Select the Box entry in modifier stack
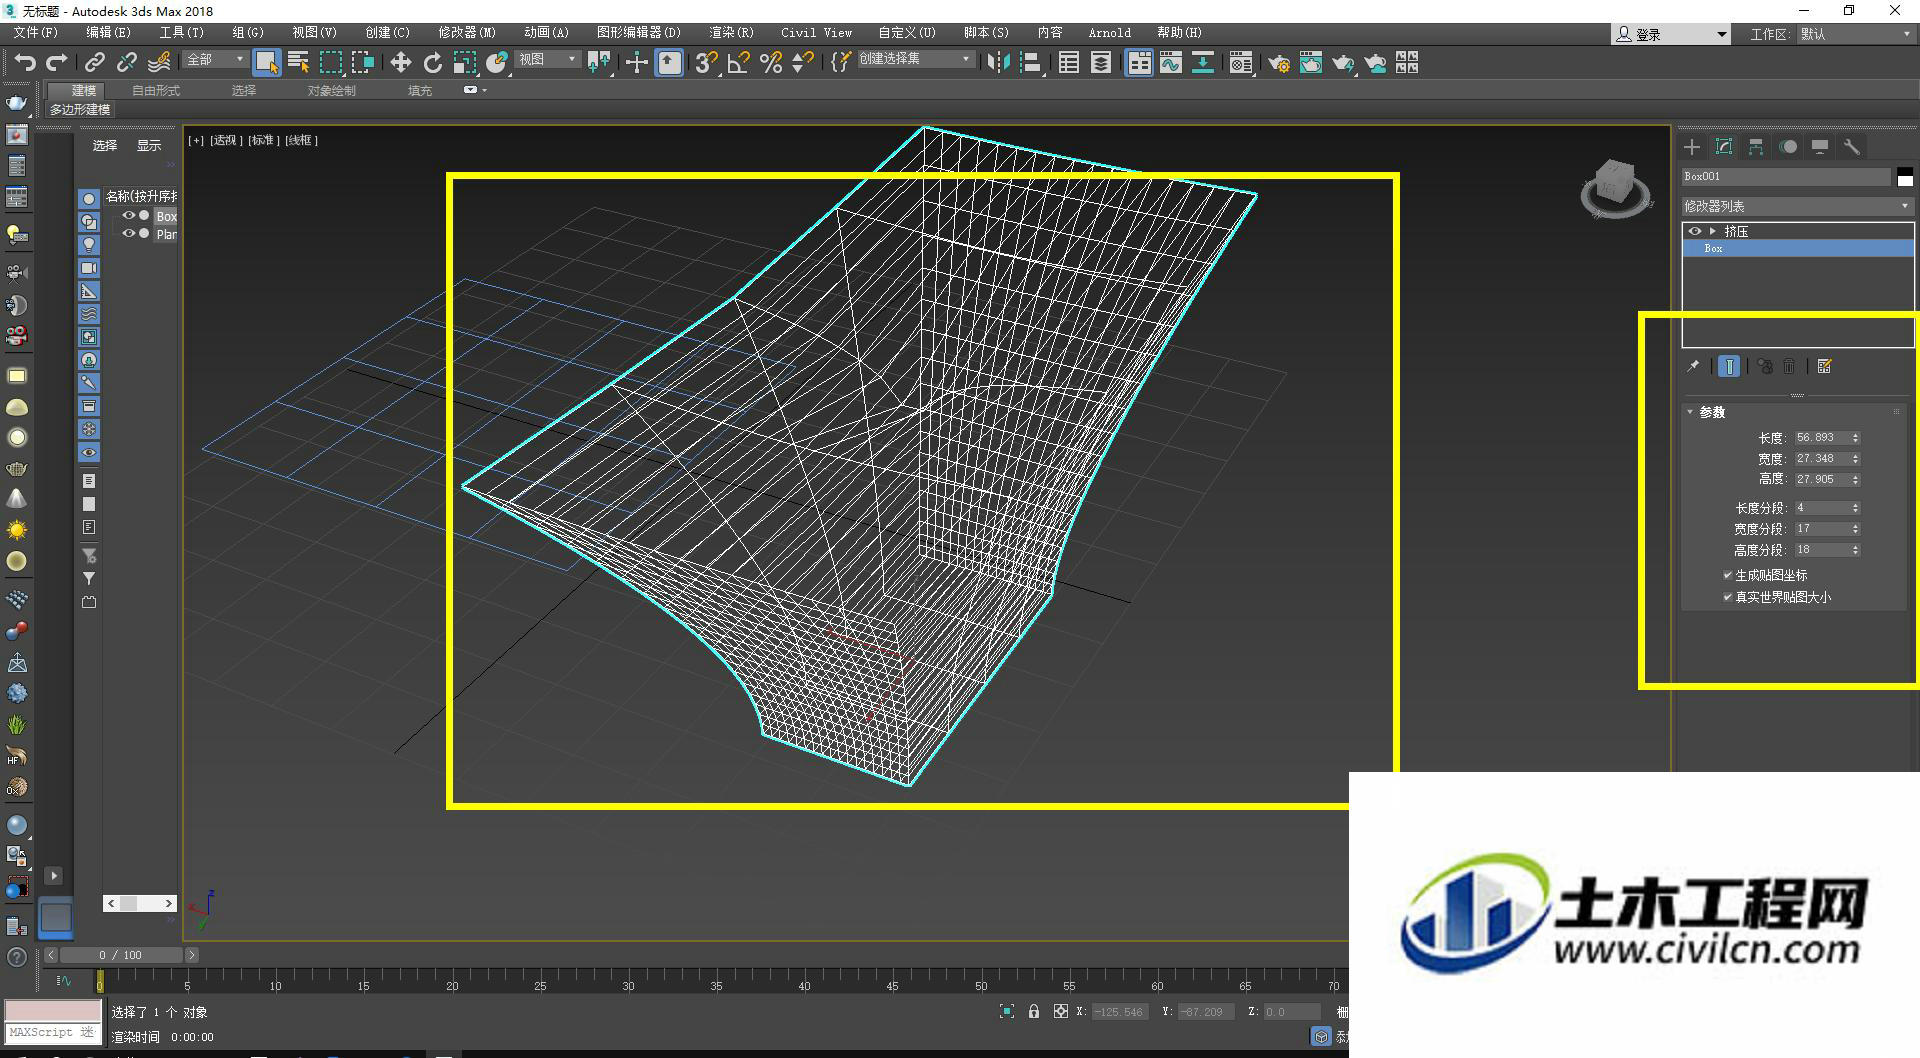The height and width of the screenshot is (1058, 1920). tap(1797, 248)
